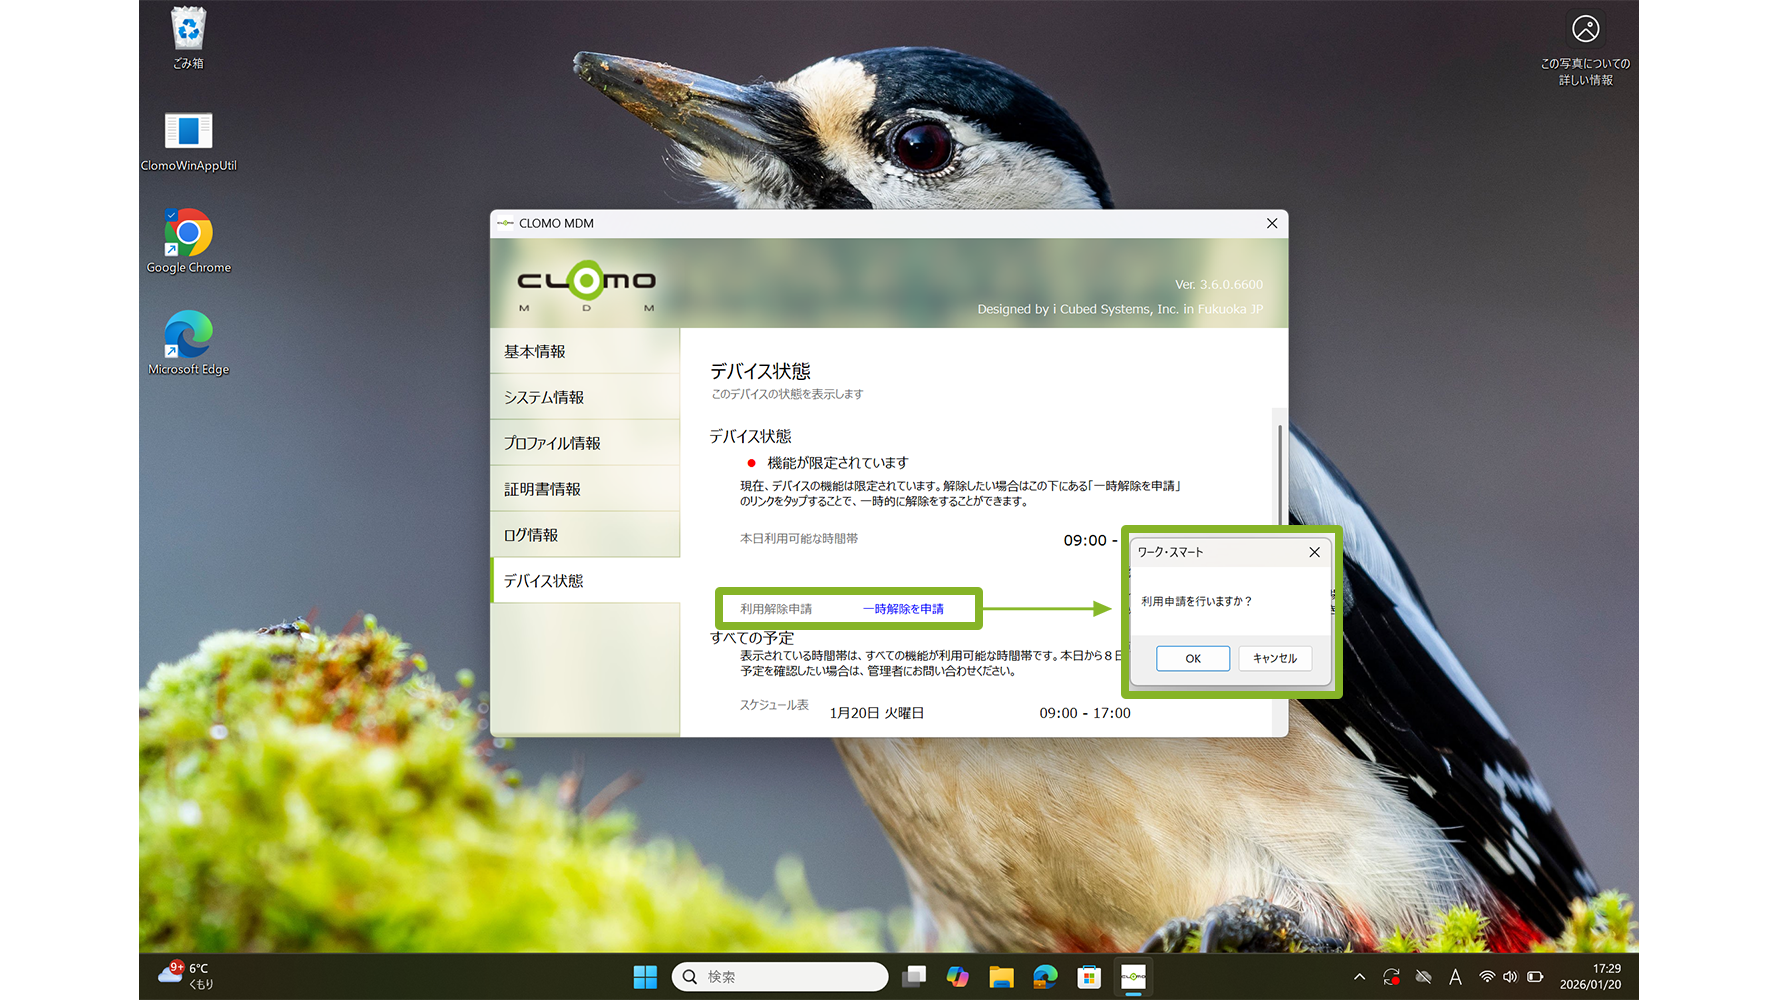
Task: Expand the hidden system tray icons chevron
Action: coord(1359,977)
